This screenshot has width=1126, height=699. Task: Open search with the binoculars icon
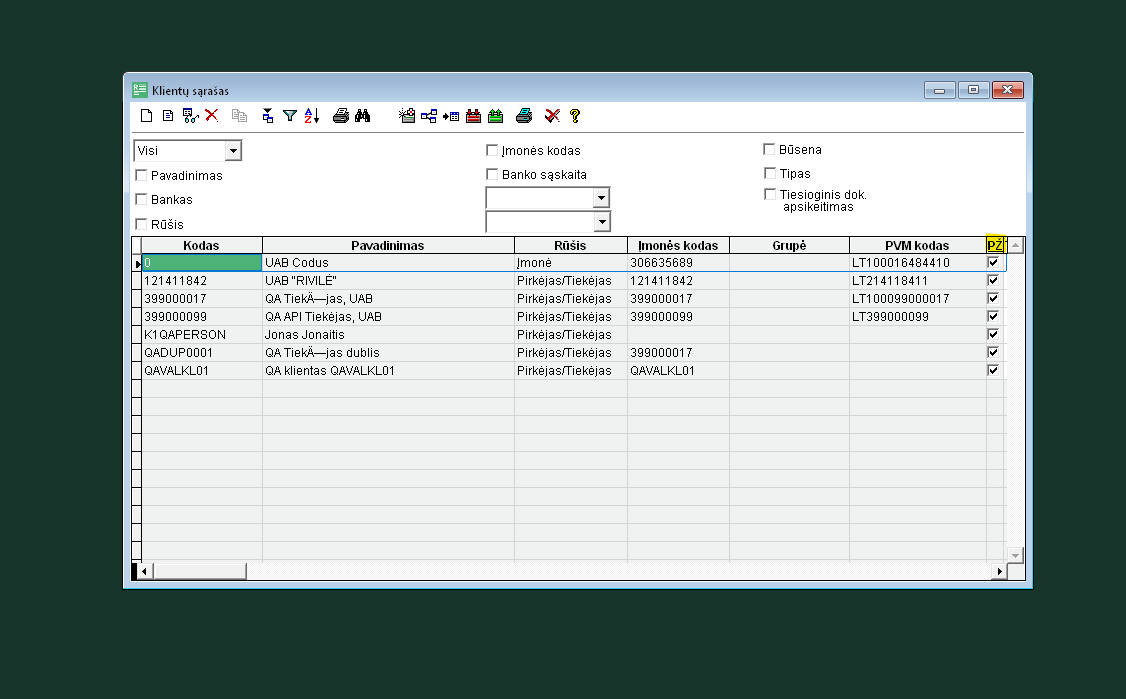(363, 116)
